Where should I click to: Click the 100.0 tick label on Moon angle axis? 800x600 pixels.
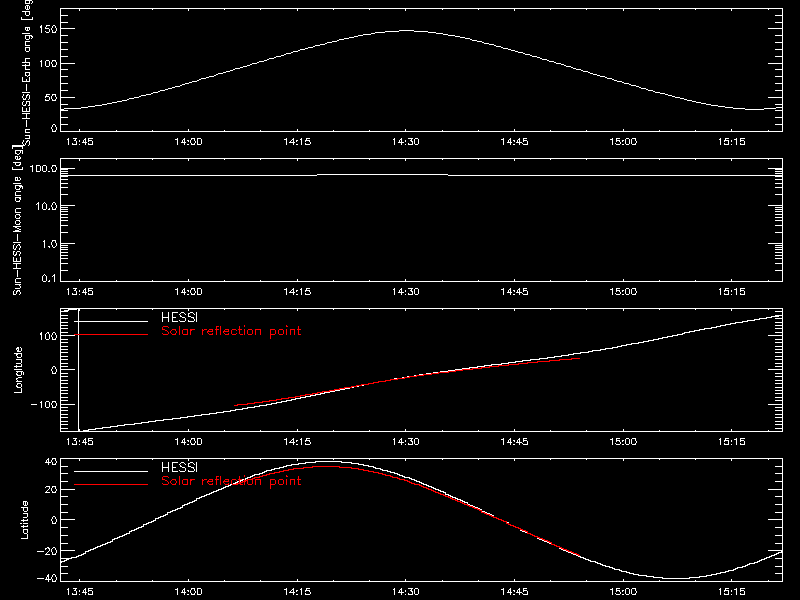[44, 168]
